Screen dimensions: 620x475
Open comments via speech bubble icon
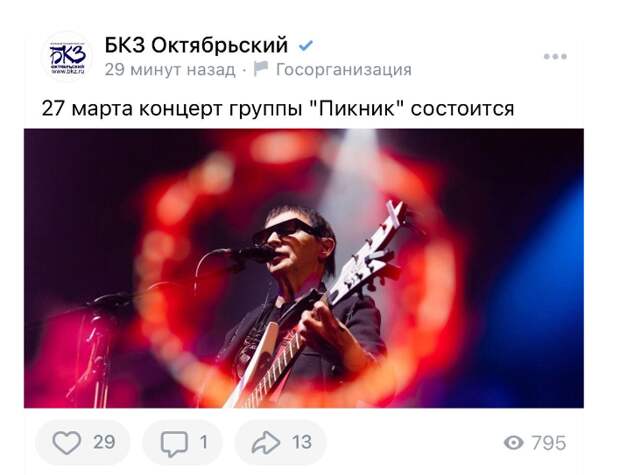(174, 444)
